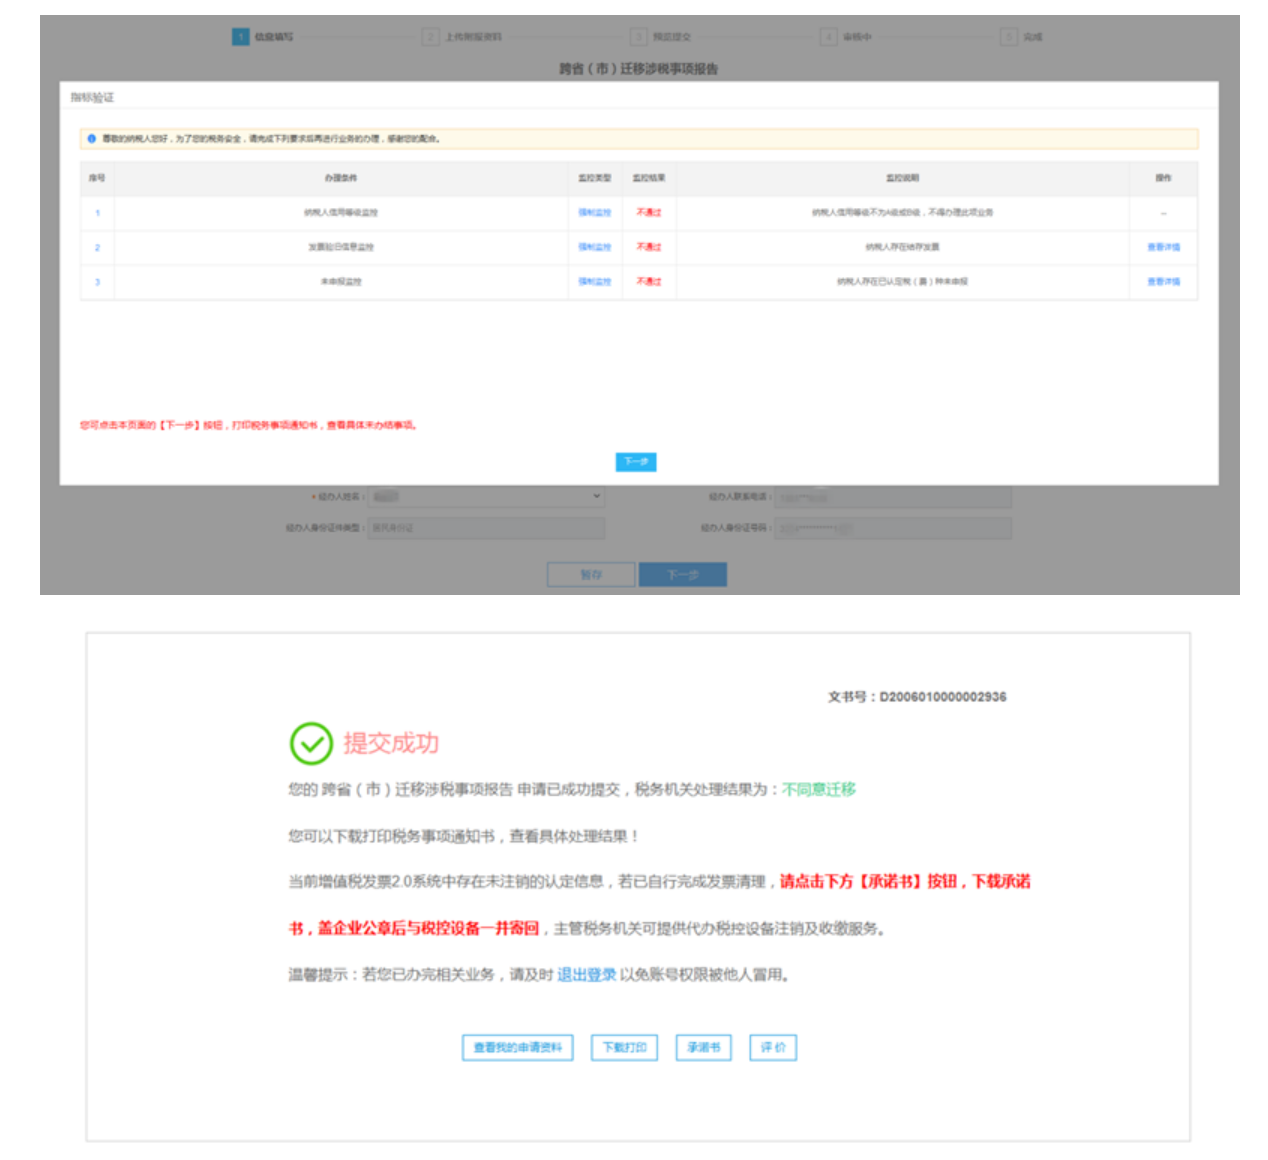
Task: Click the 退出登录 link
Action: click(x=586, y=975)
